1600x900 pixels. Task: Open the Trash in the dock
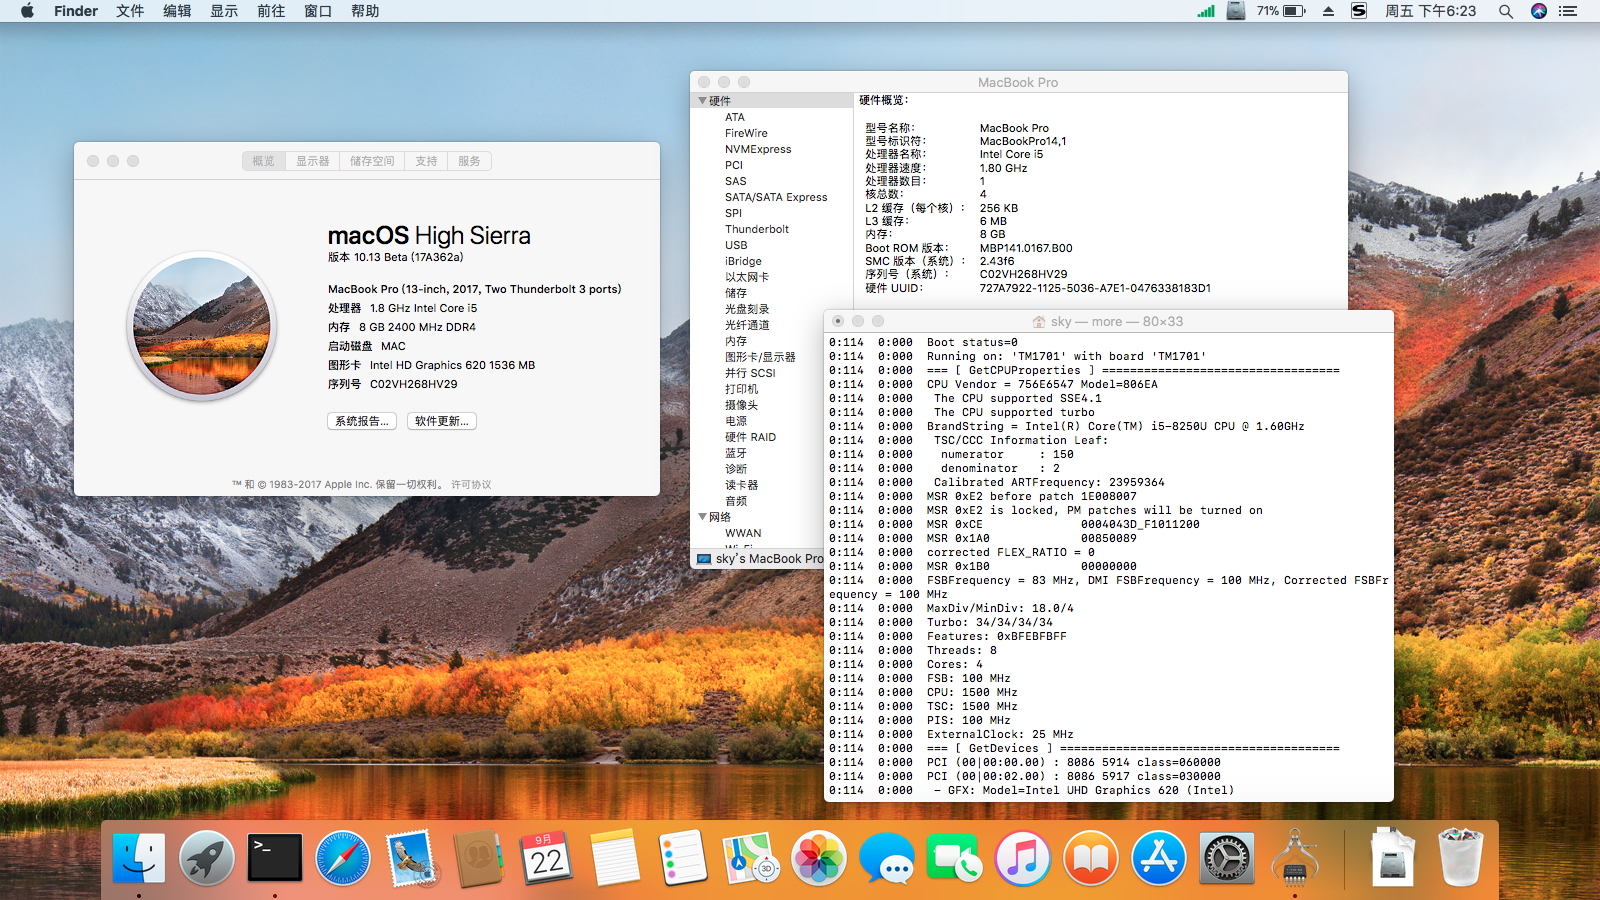click(x=1460, y=858)
